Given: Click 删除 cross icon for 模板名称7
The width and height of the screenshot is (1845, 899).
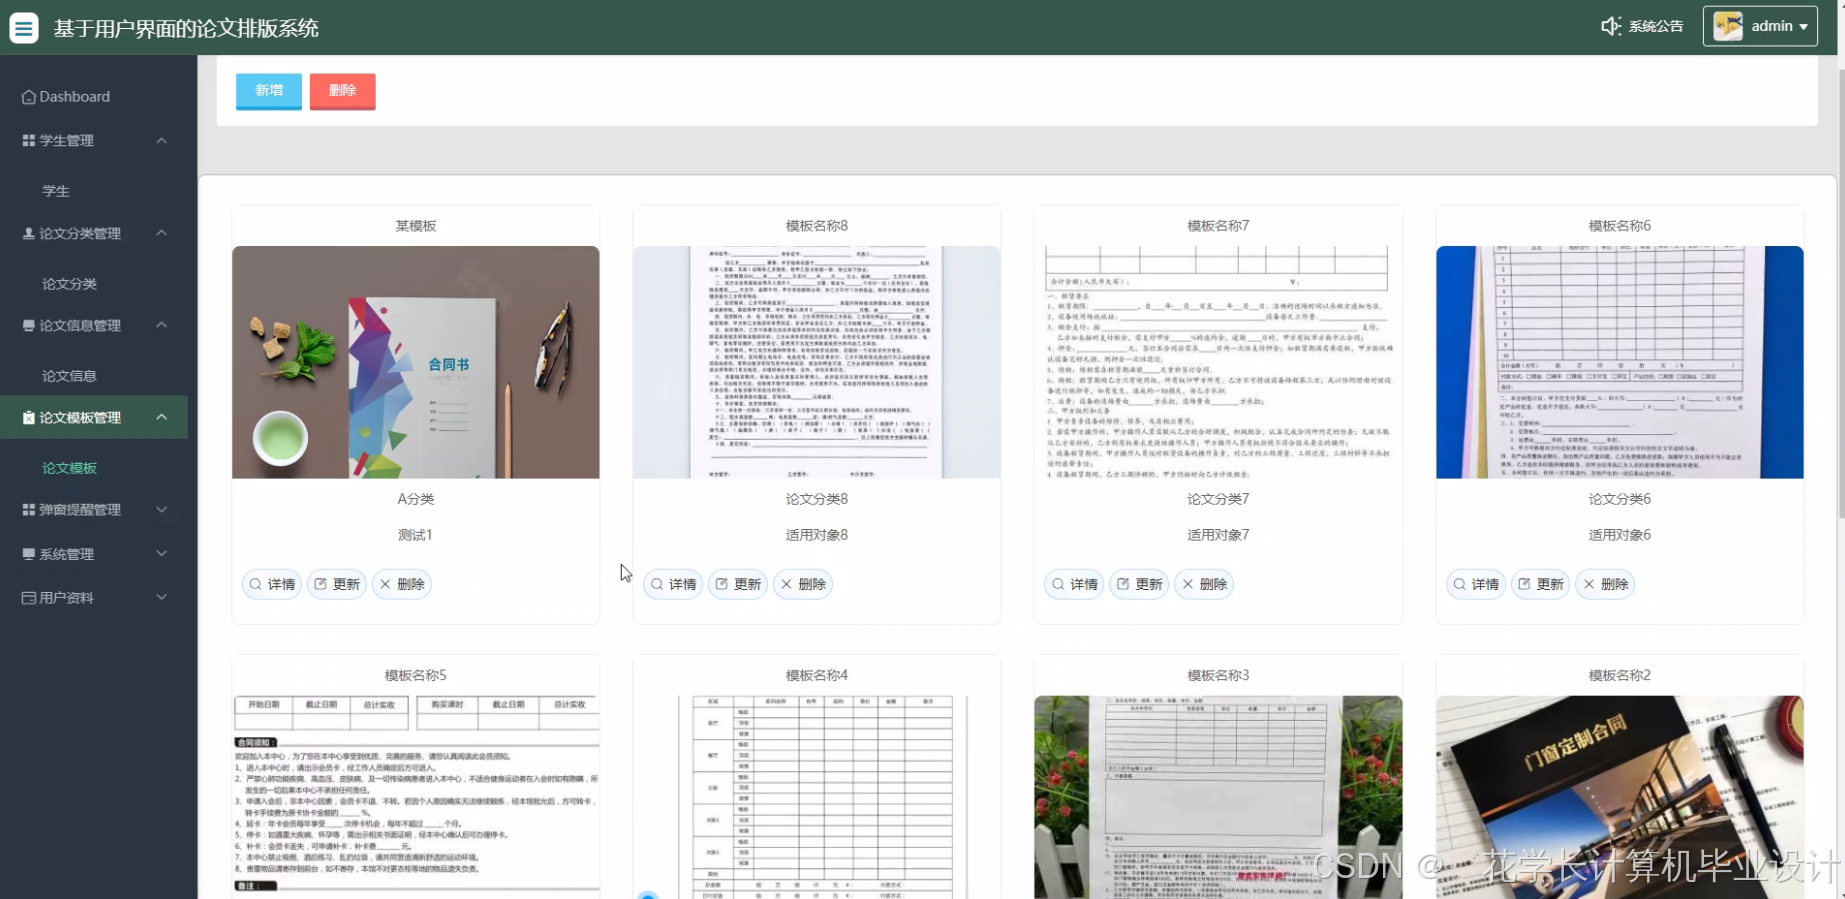Looking at the screenshot, I should (1187, 584).
